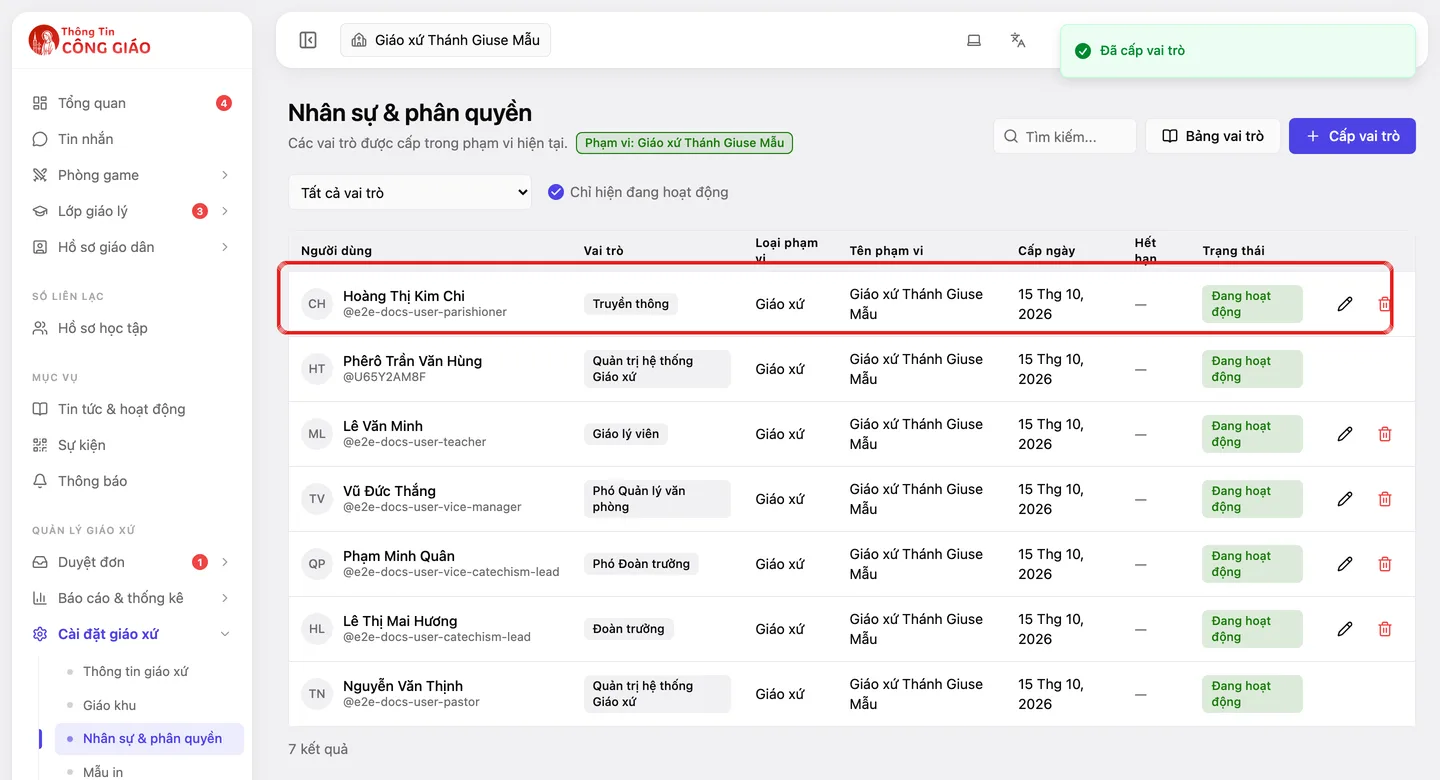
Task: Edit Phạm Minh Quân's role
Action: [1345, 564]
